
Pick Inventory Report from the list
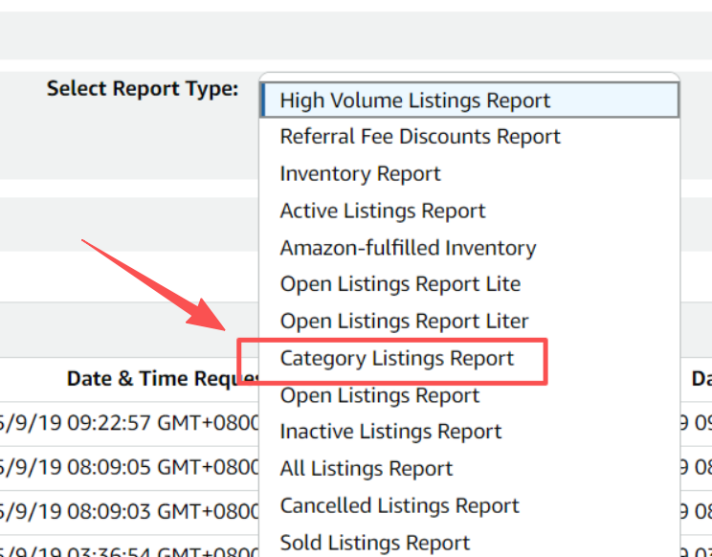[x=360, y=174]
